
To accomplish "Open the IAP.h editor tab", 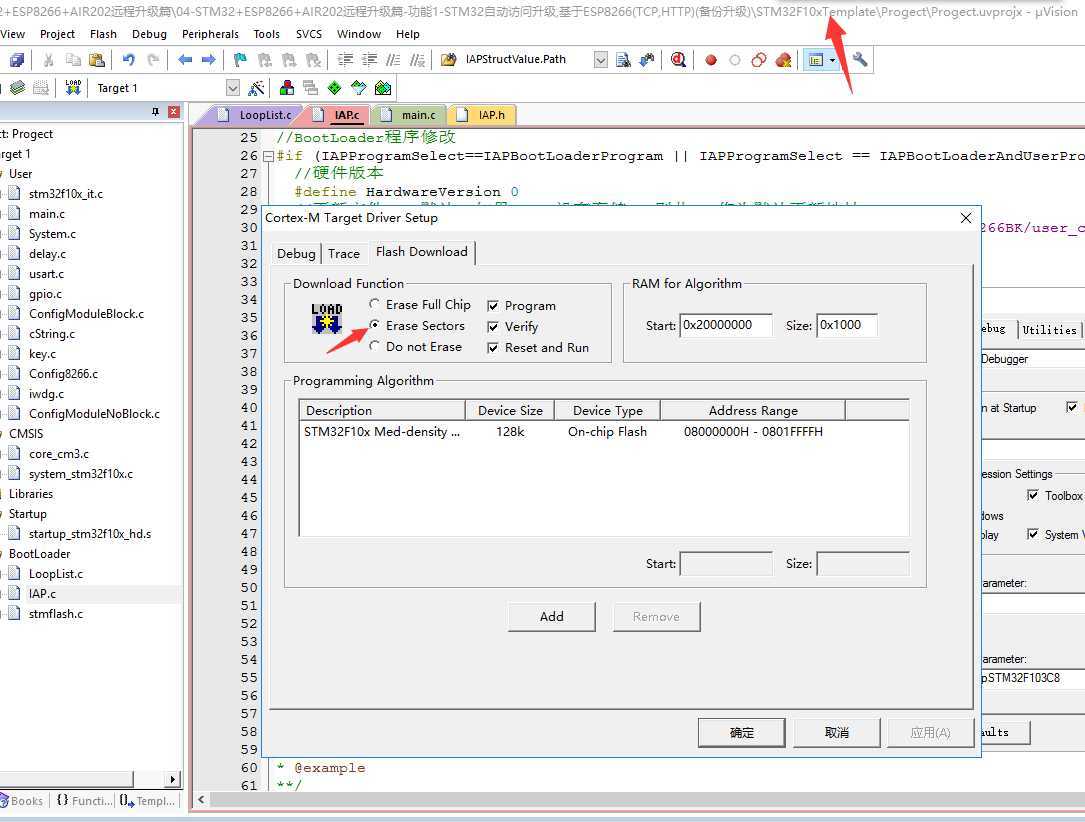I will tap(485, 115).
